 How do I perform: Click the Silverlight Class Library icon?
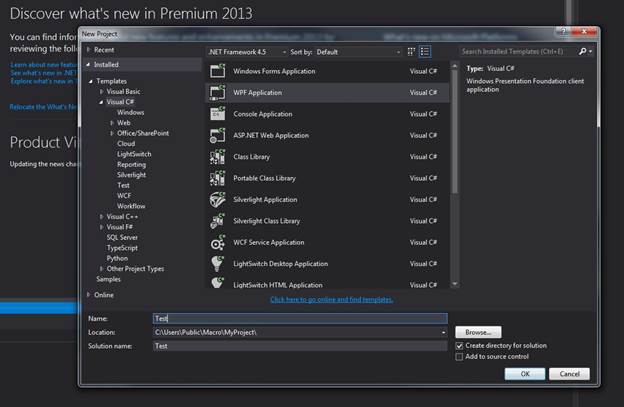[218, 221]
